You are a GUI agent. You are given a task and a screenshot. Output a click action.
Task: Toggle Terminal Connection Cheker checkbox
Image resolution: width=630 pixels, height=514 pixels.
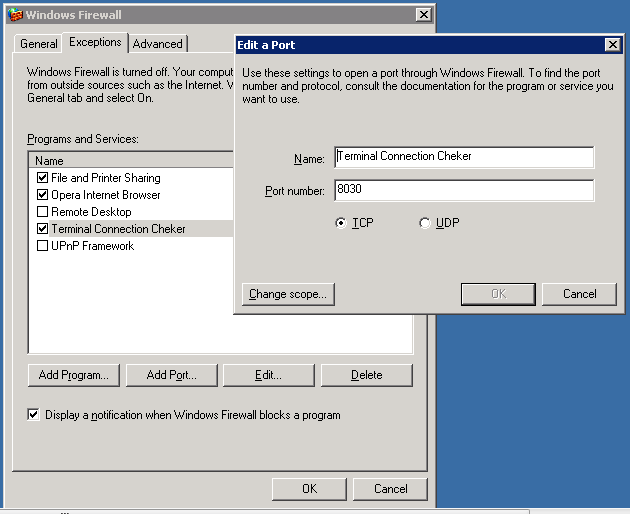[42, 229]
